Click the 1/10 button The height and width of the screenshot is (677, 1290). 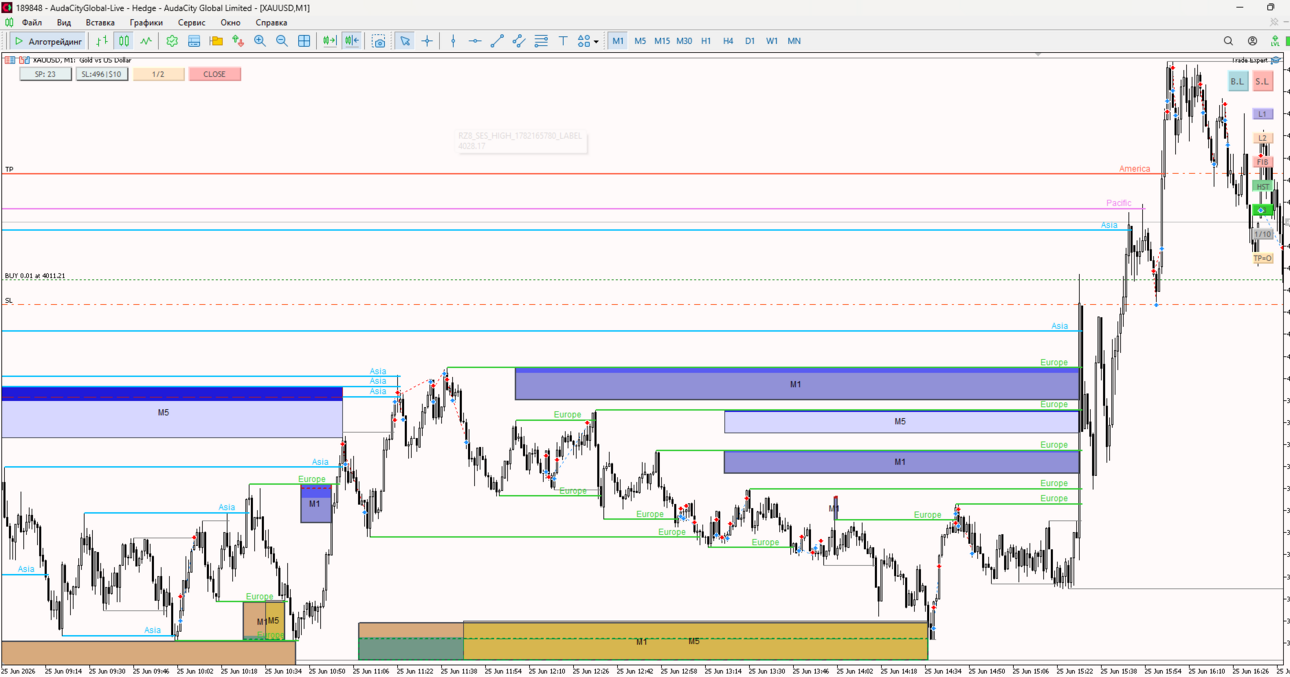pos(1263,234)
